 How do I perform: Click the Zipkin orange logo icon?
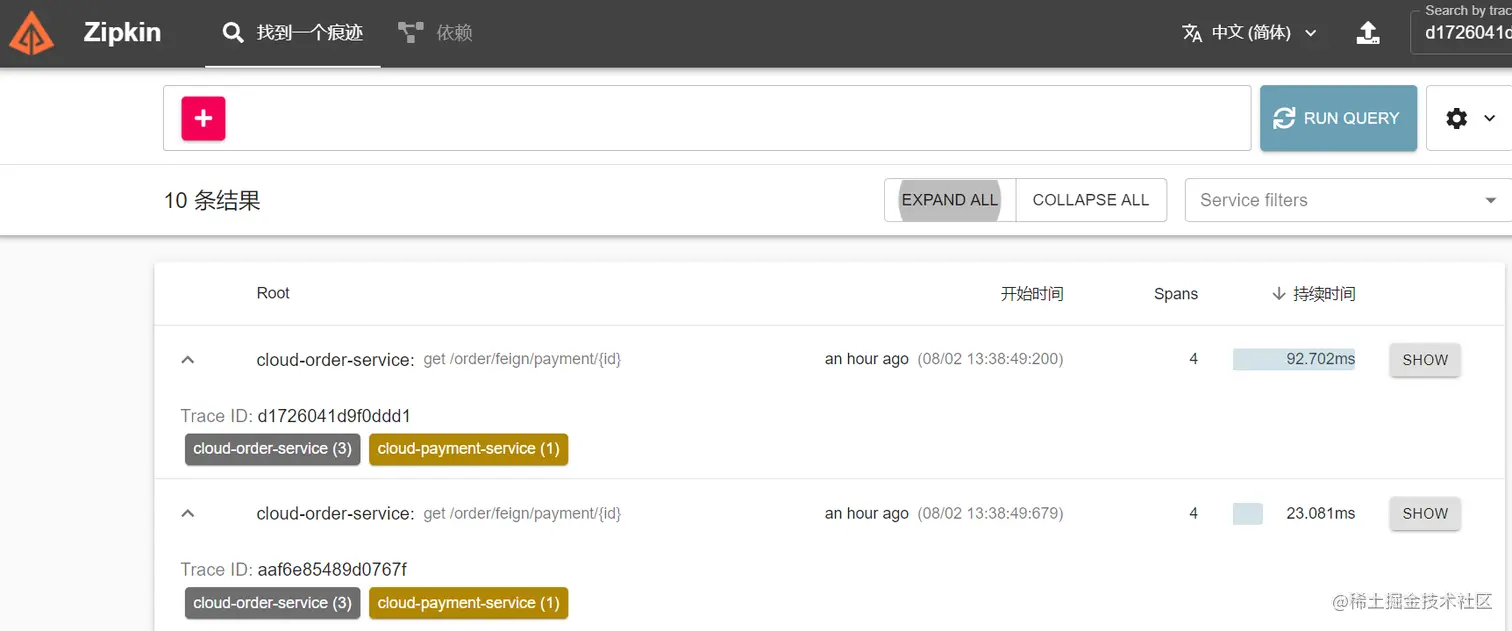(x=32, y=33)
